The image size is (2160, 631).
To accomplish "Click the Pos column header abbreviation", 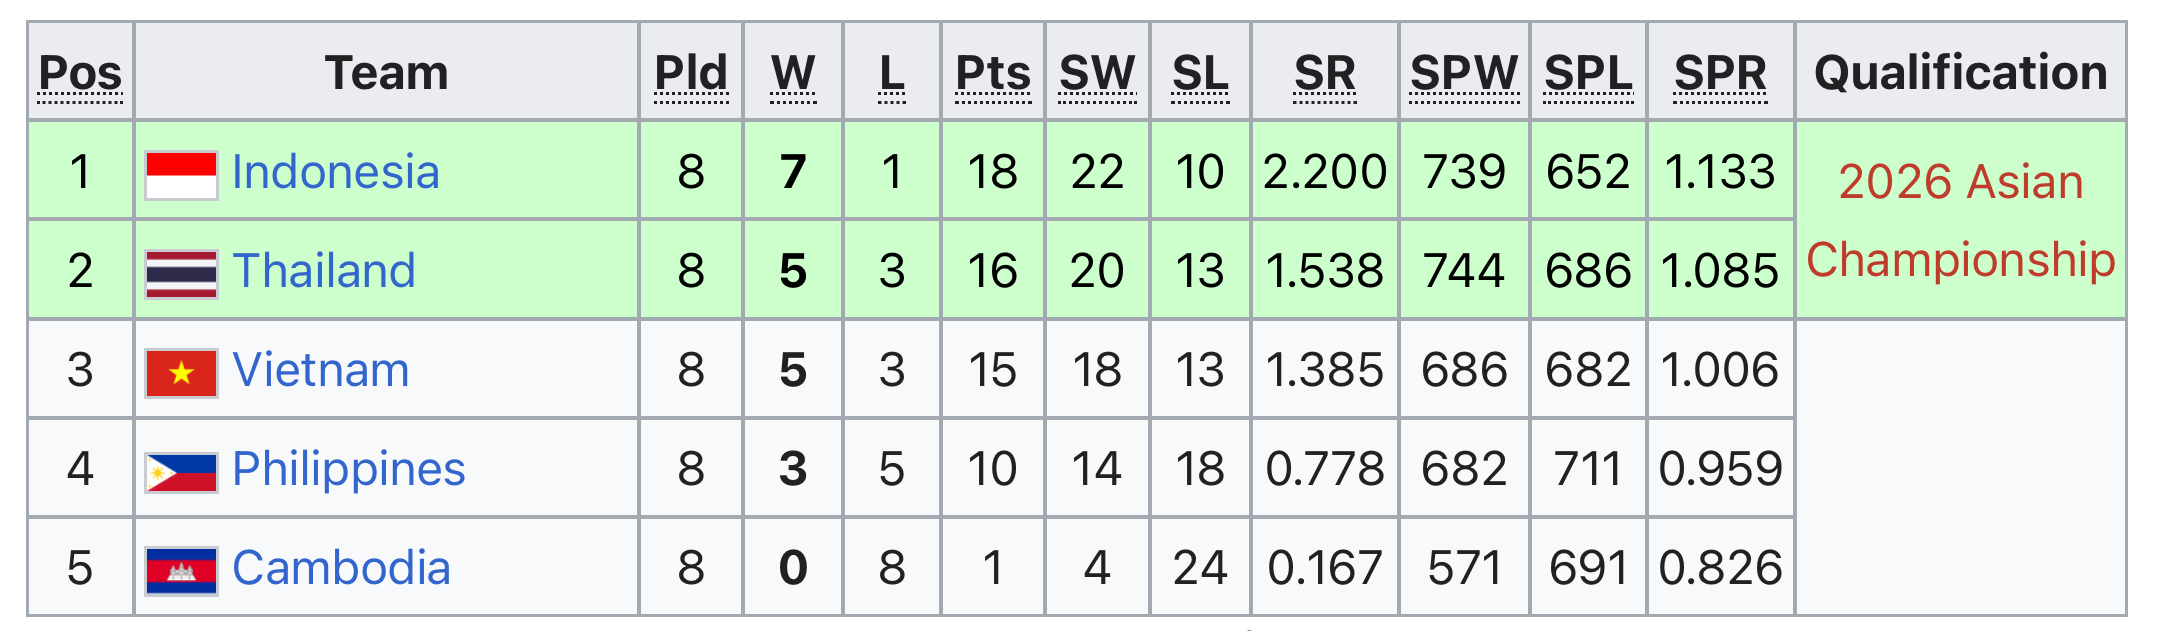I will coord(80,74).
